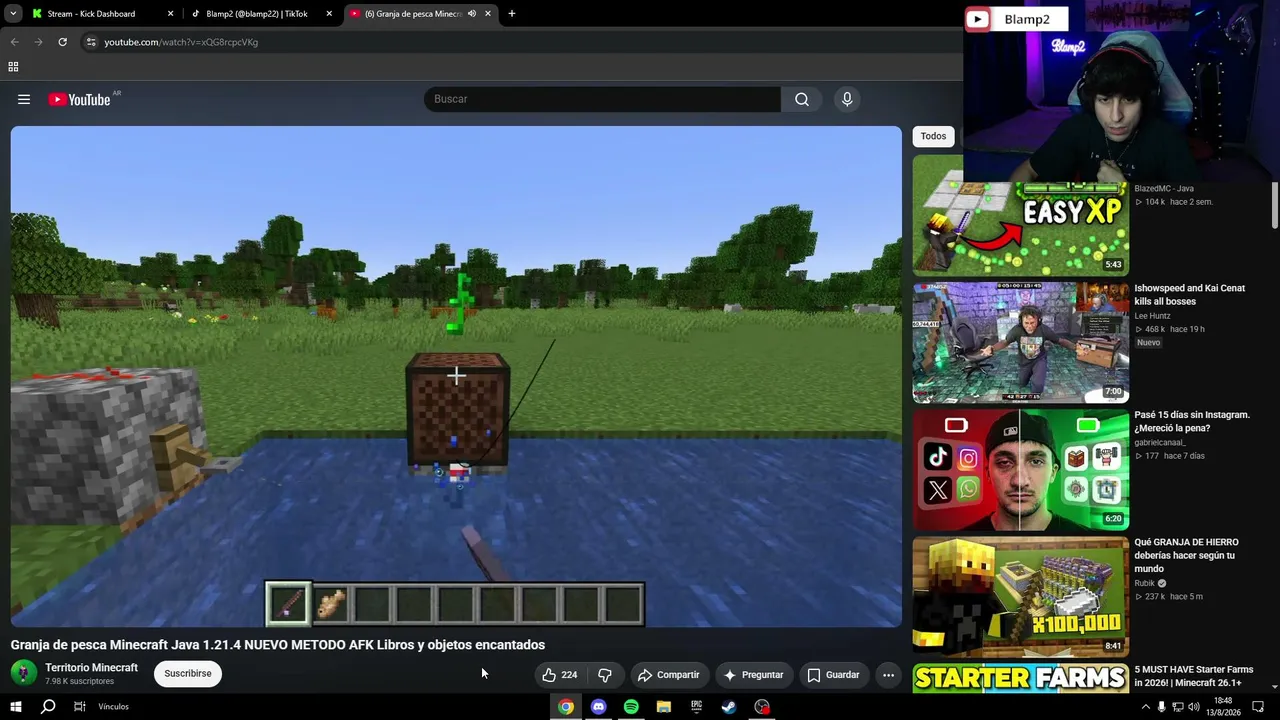
Task: Mute the YouTube tab via its speaker icon
Action: tap(471, 14)
